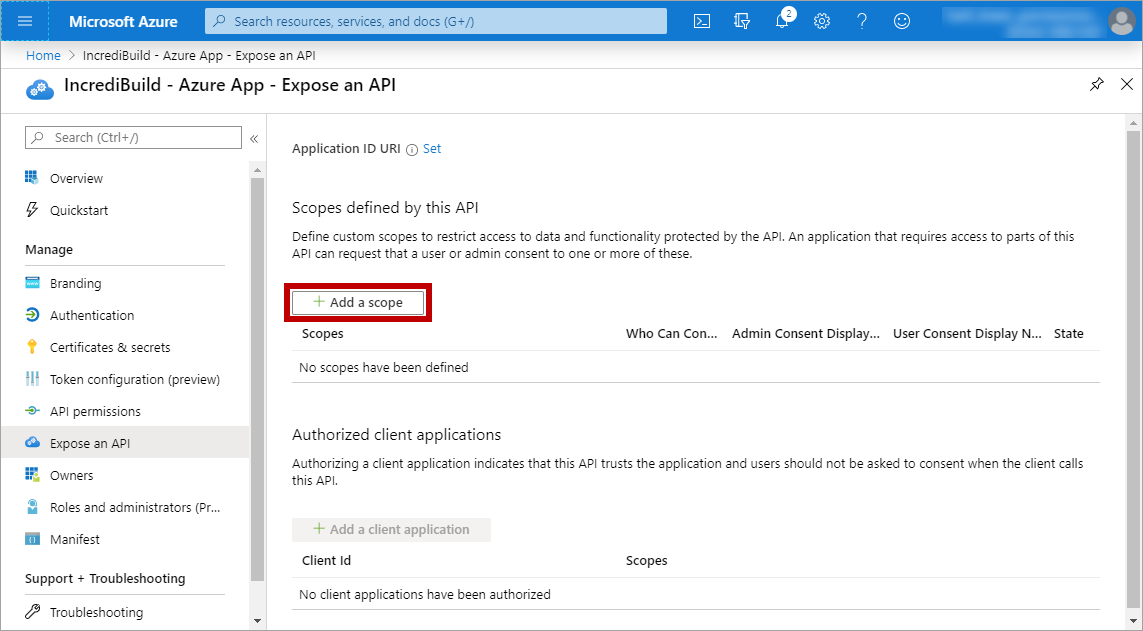This screenshot has width=1143, height=631.
Task: Click the Who Can Consent column header
Action: [671, 334]
